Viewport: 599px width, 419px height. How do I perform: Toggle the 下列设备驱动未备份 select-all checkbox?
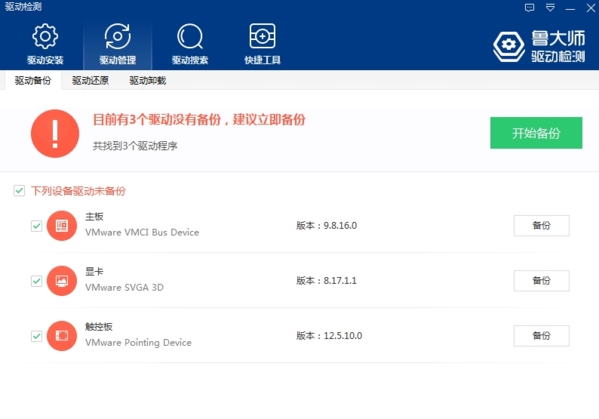pos(19,191)
